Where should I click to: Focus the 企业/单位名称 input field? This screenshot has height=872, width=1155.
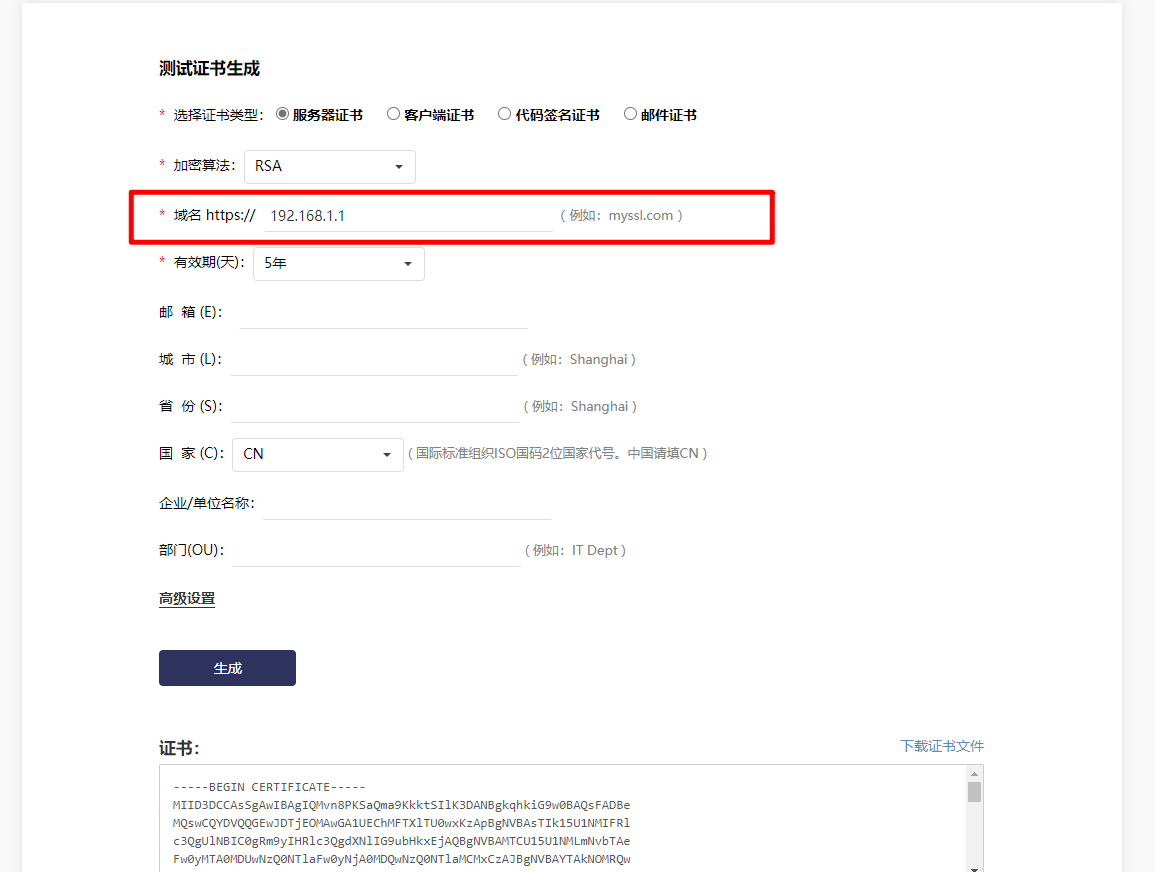(x=407, y=504)
